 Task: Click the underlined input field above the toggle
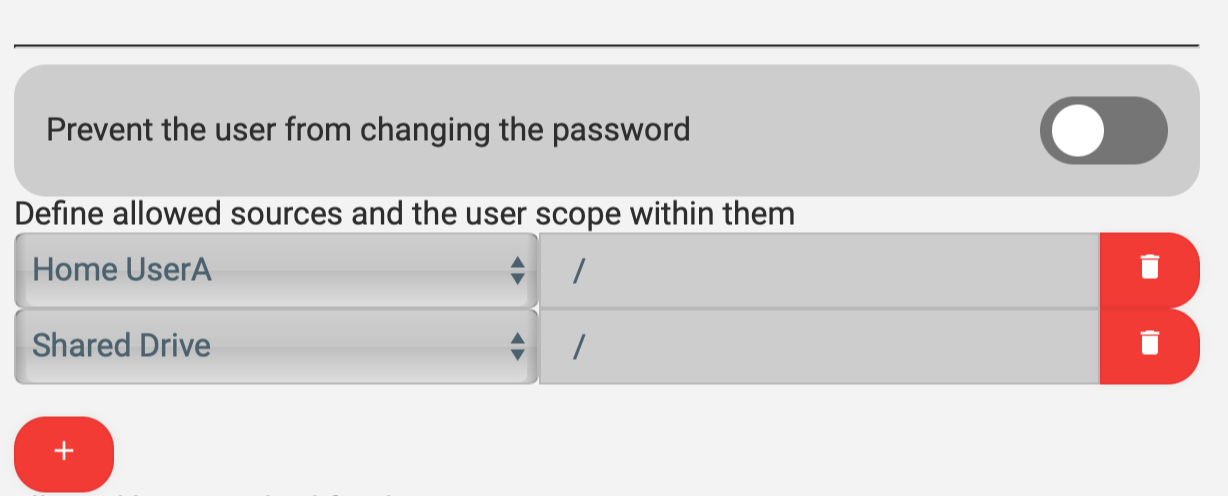(x=606, y=28)
